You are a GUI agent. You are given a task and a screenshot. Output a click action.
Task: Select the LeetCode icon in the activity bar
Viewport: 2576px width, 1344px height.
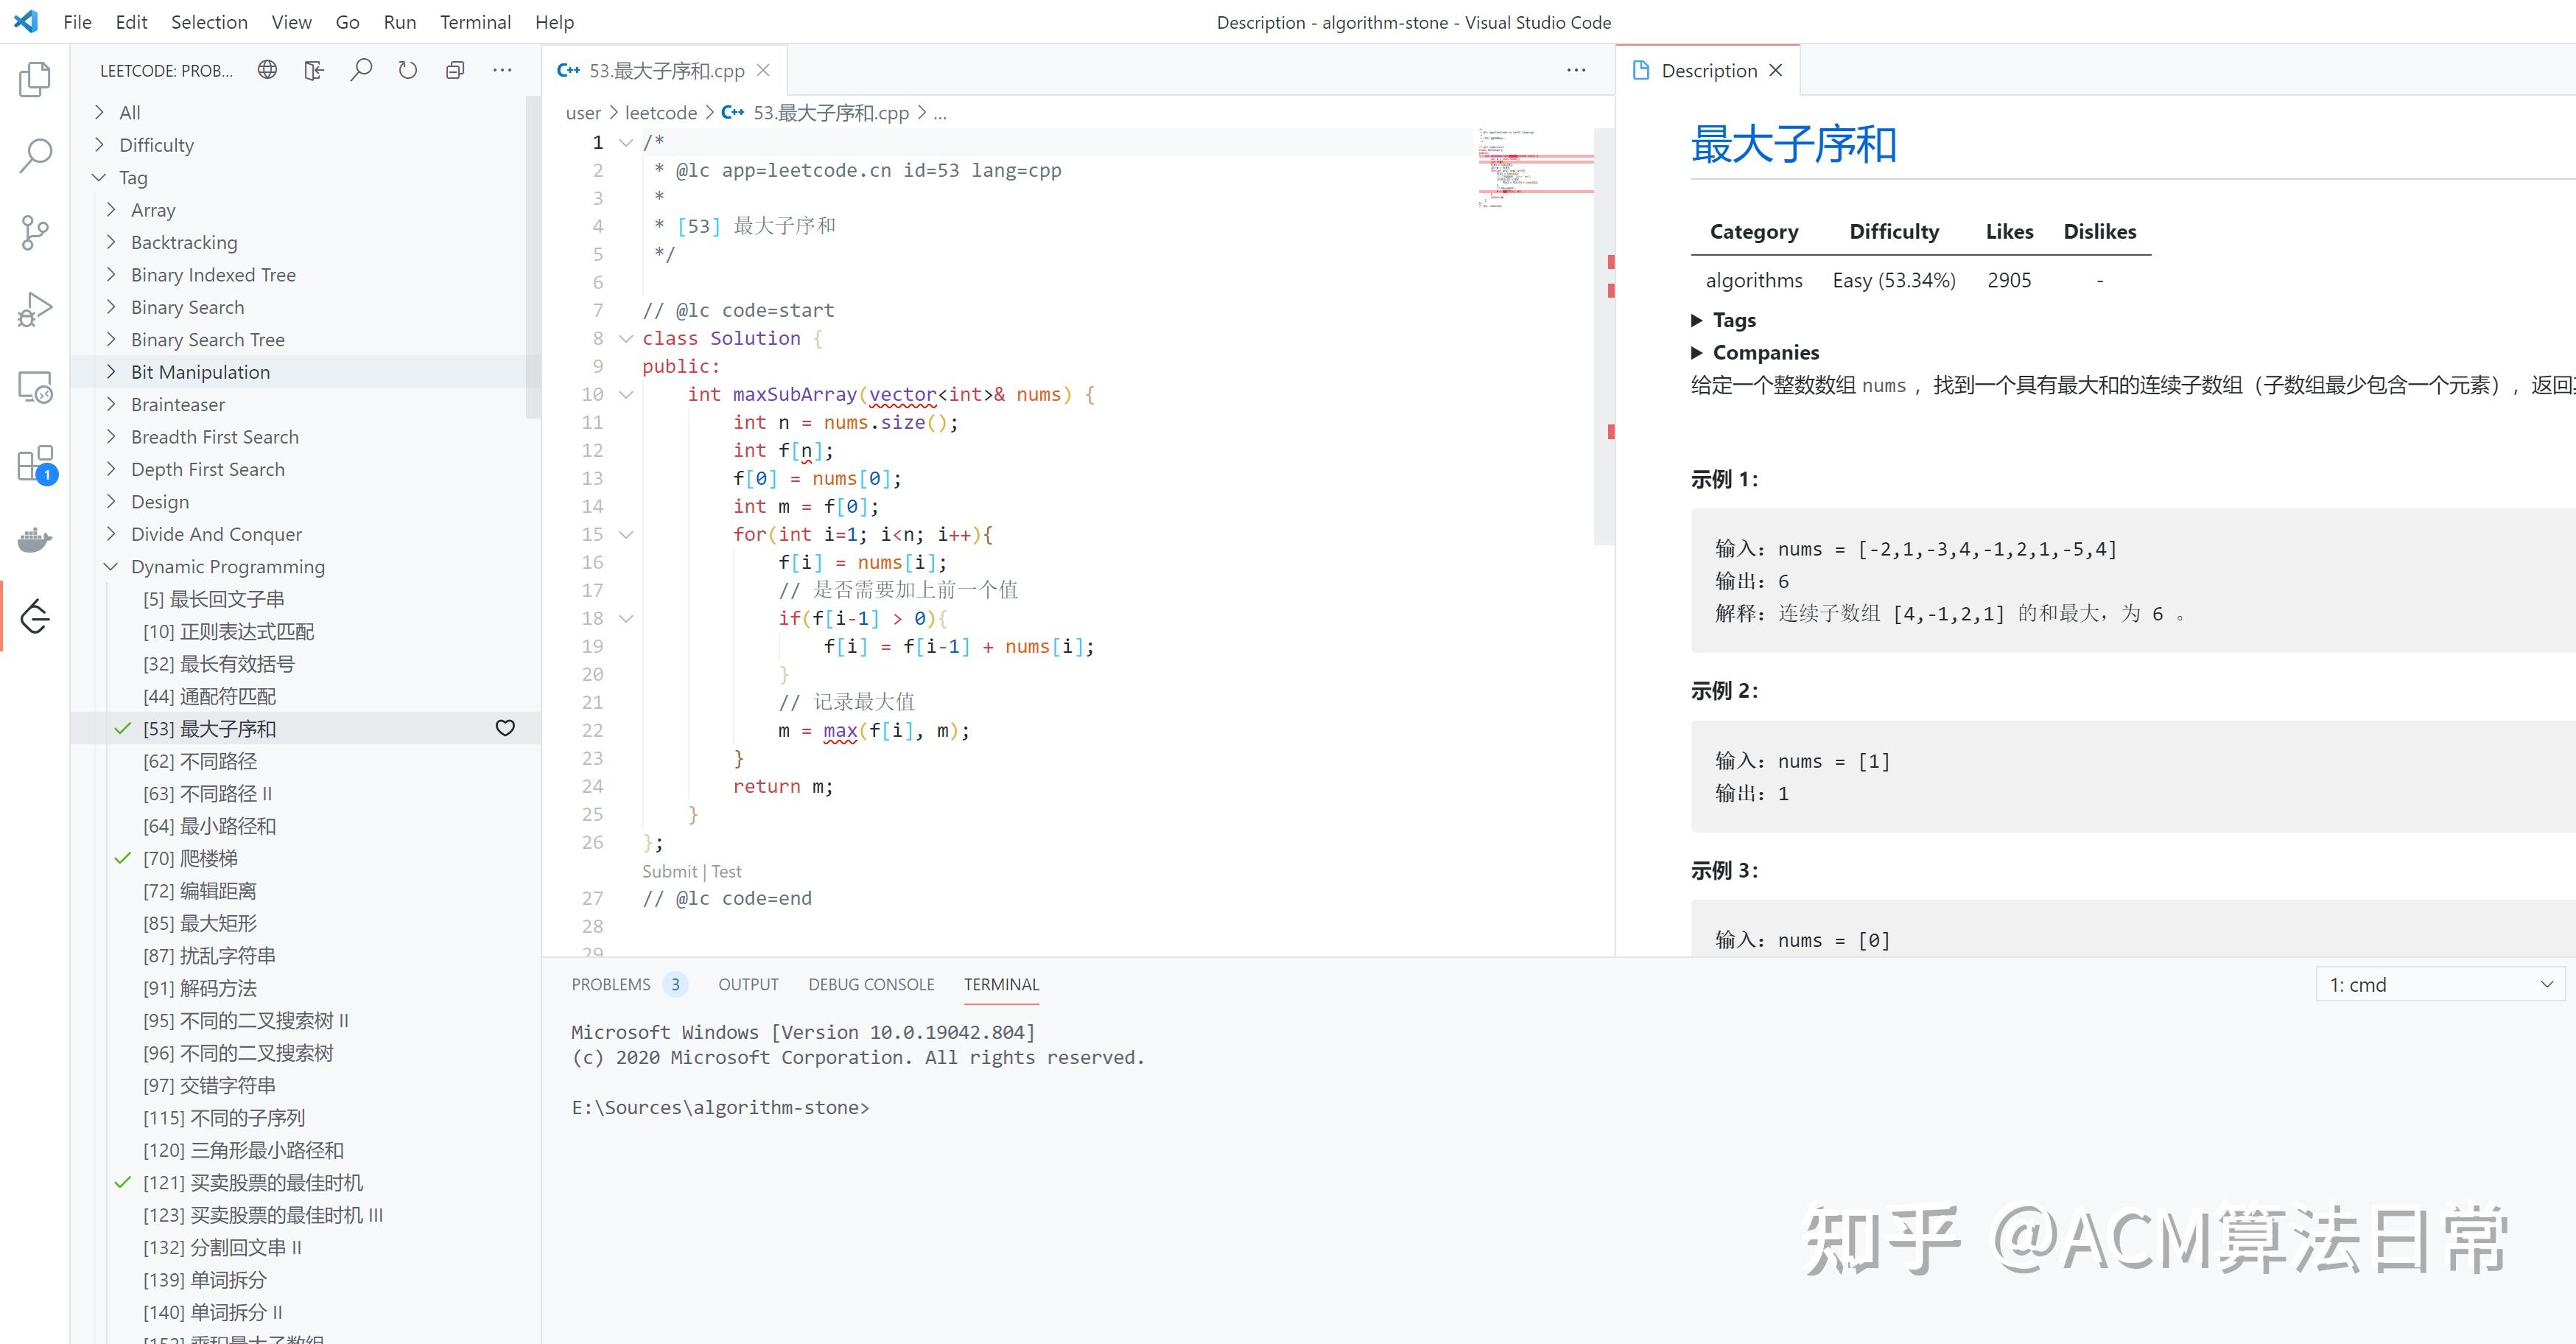tap(35, 616)
